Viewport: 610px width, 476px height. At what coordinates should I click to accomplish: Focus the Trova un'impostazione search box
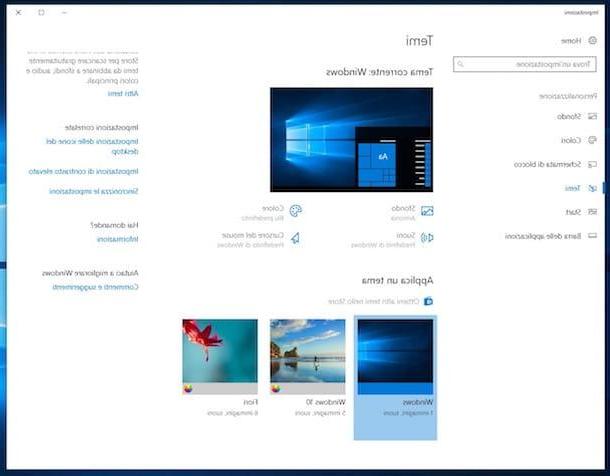pos(524,64)
